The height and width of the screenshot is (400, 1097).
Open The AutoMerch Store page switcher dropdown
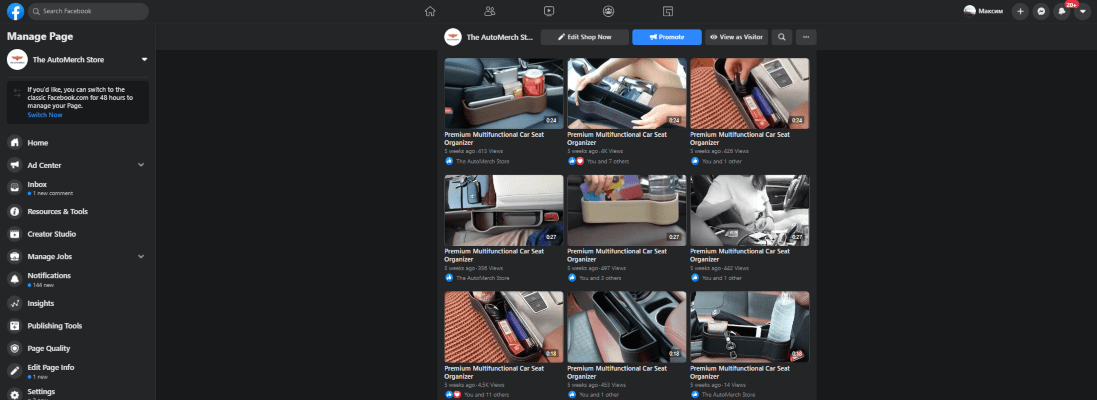[144, 60]
